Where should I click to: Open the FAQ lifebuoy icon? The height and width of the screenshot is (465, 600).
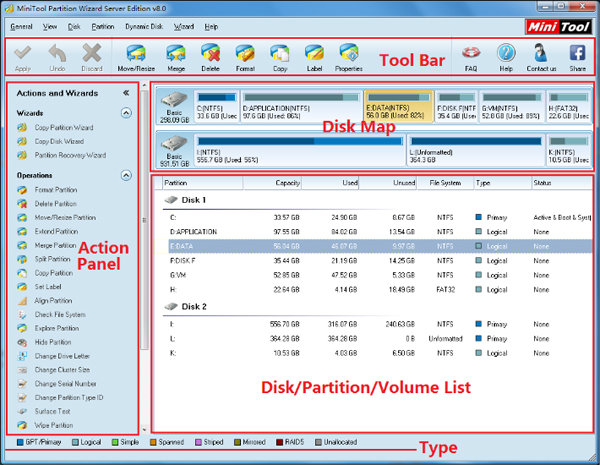pyautogui.click(x=471, y=53)
